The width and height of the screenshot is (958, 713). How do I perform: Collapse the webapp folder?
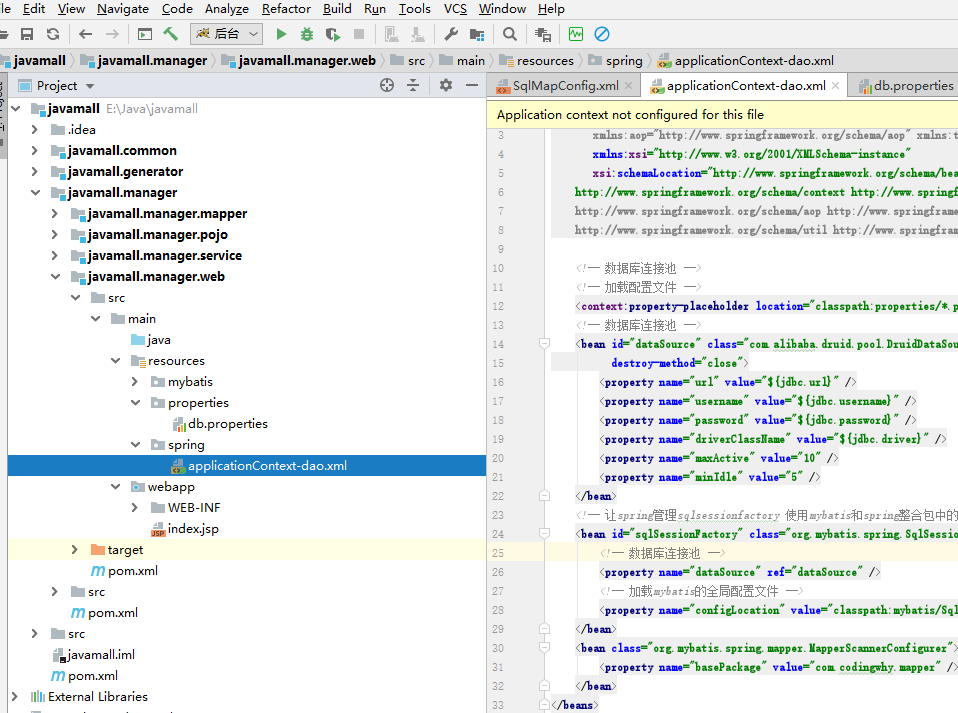pyautogui.click(x=117, y=486)
